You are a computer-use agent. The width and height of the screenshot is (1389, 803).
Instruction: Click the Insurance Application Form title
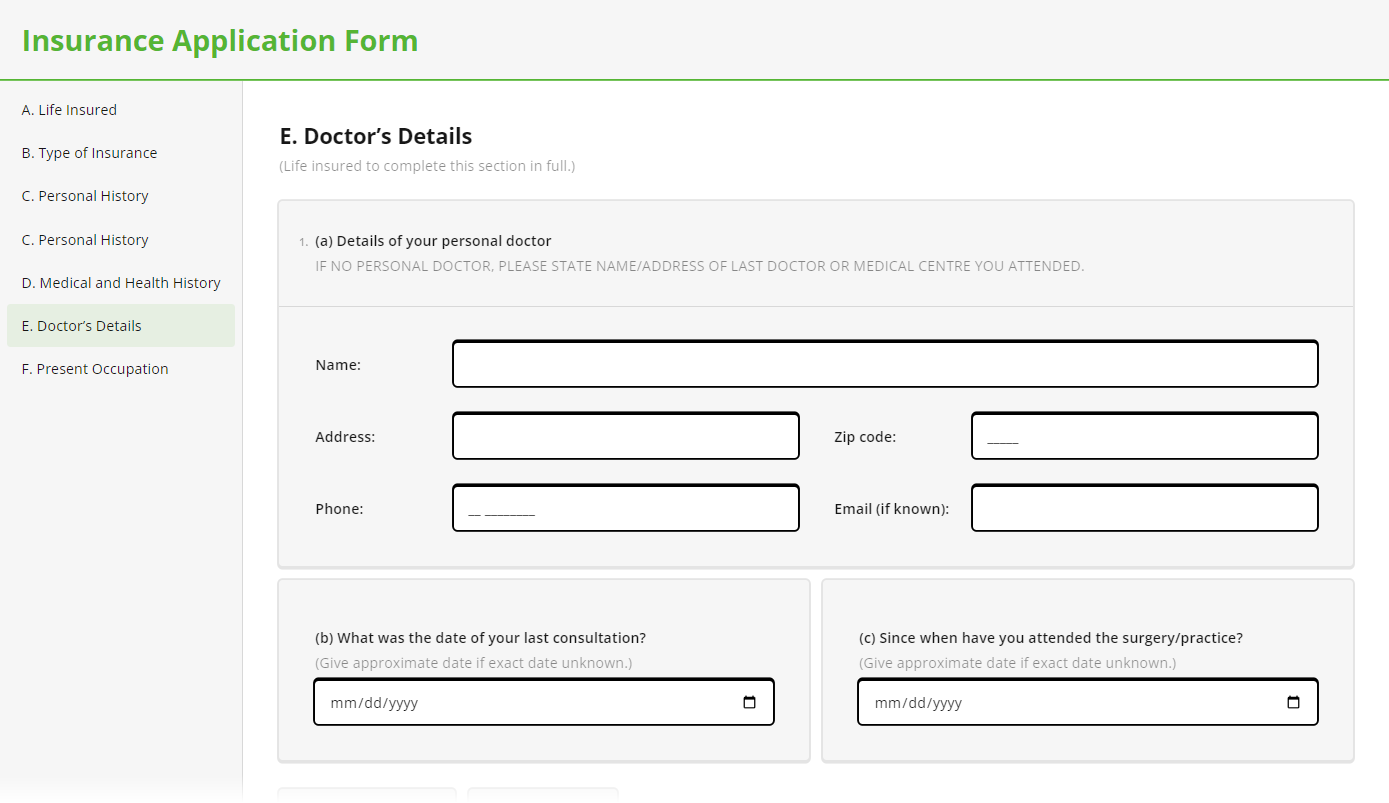(219, 41)
